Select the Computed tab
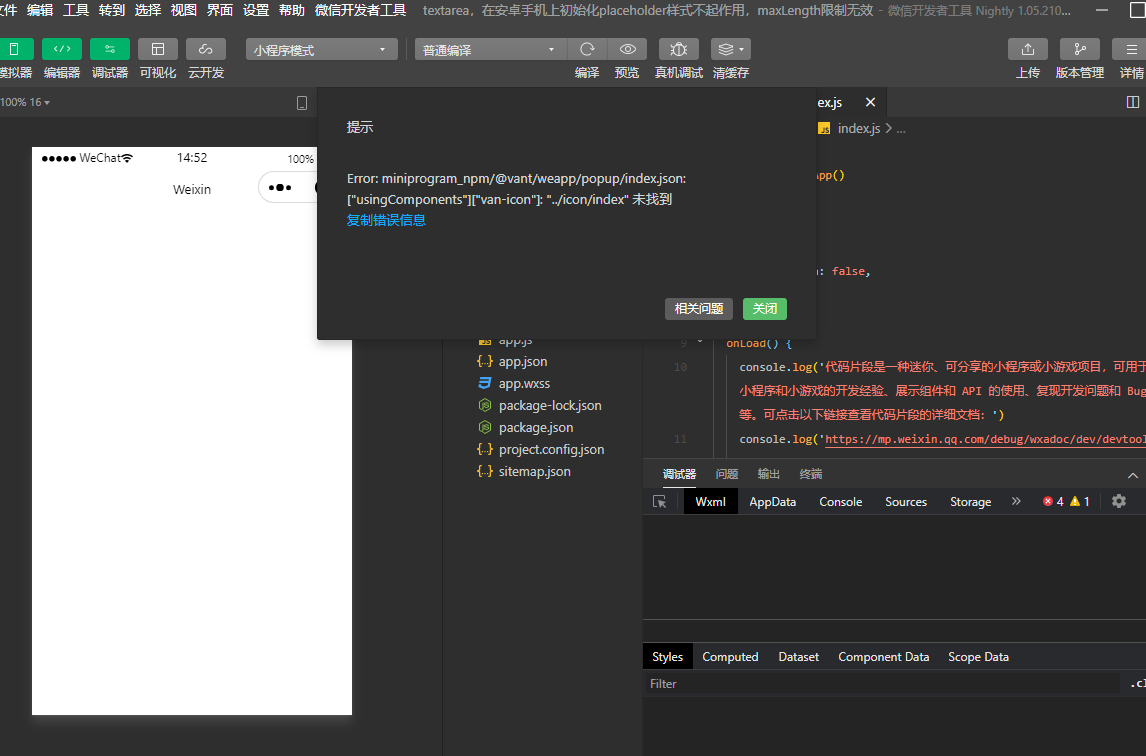 (730, 657)
